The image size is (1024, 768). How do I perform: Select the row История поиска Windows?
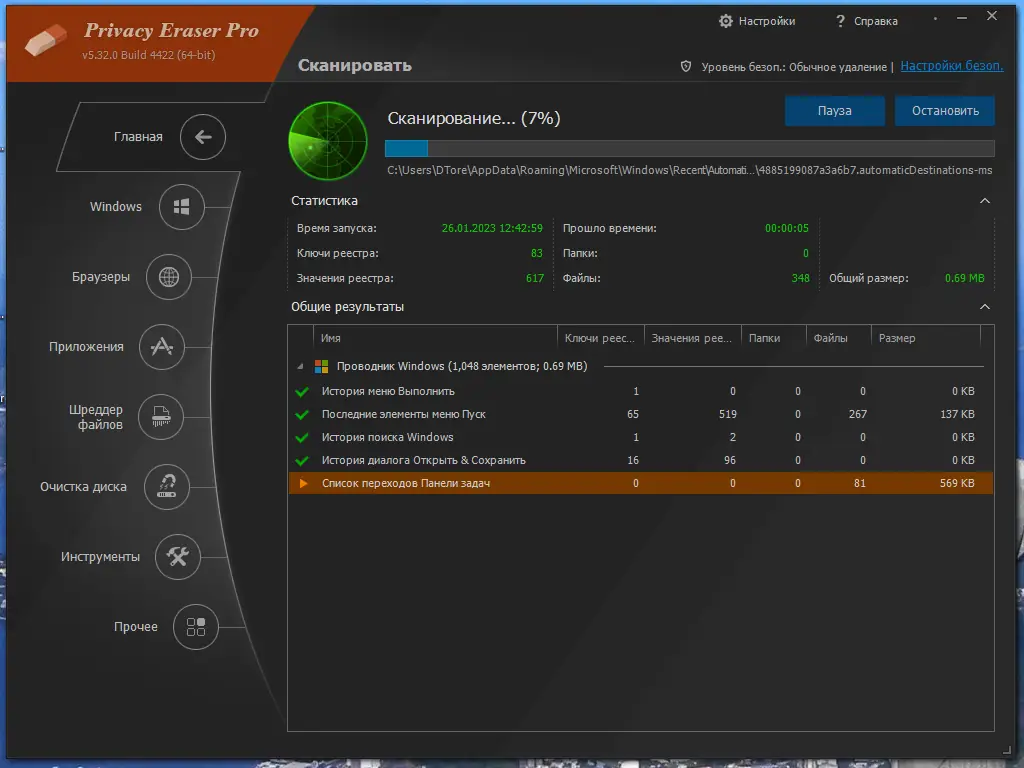pos(641,437)
